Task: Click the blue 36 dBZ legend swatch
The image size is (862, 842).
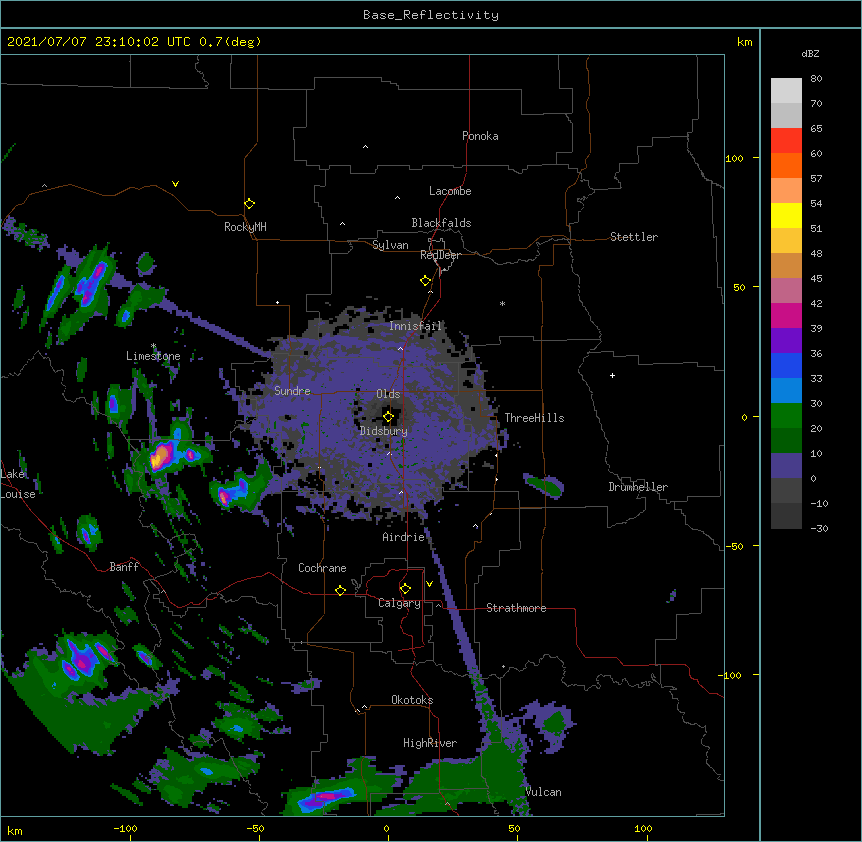Action: 786,365
